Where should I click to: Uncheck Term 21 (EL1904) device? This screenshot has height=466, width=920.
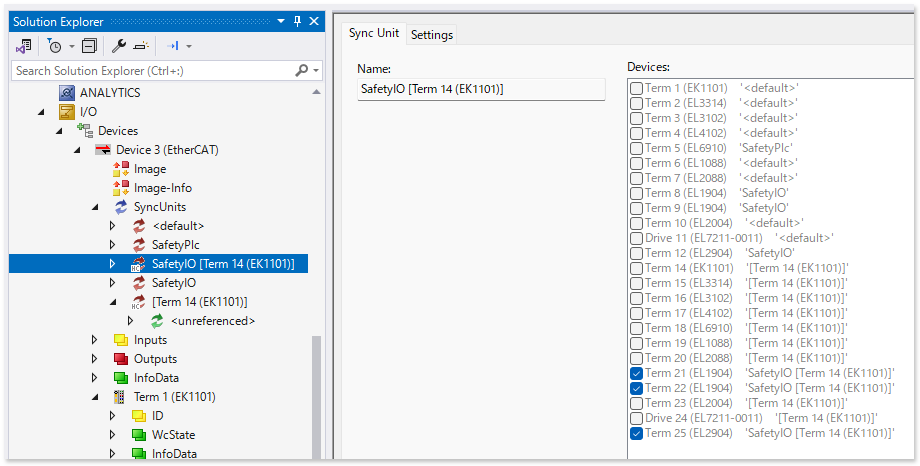pyautogui.click(x=636, y=373)
